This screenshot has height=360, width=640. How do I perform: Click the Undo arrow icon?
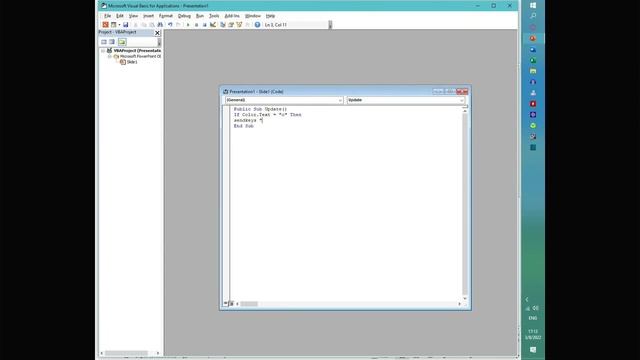pyautogui.click(x=170, y=25)
